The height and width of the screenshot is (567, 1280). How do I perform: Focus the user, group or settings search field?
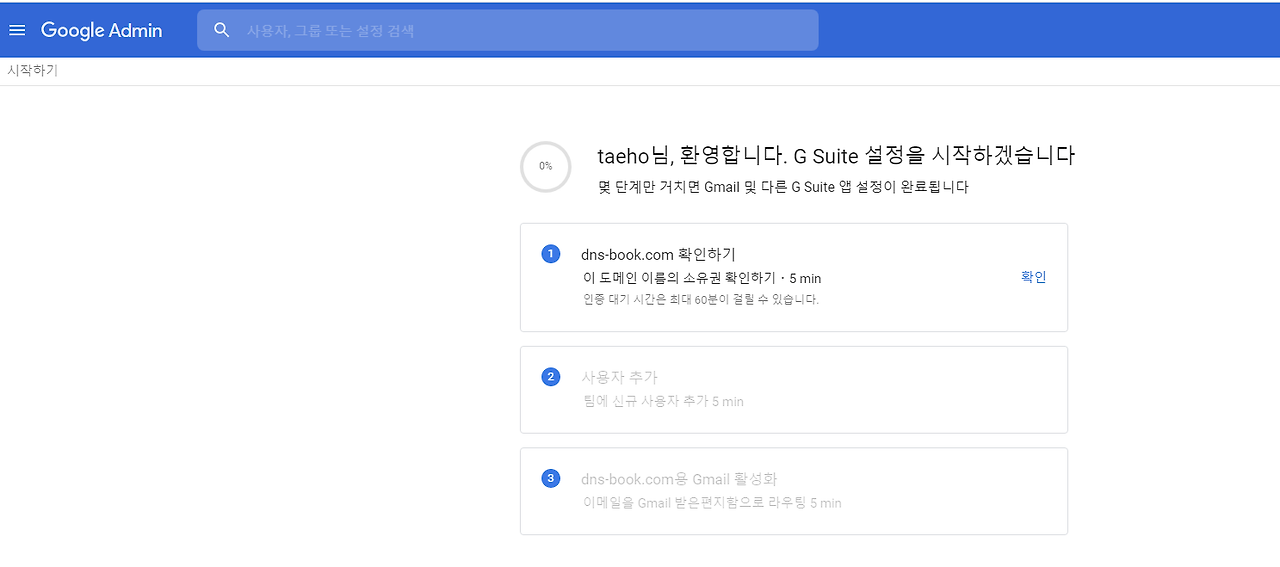click(x=508, y=30)
